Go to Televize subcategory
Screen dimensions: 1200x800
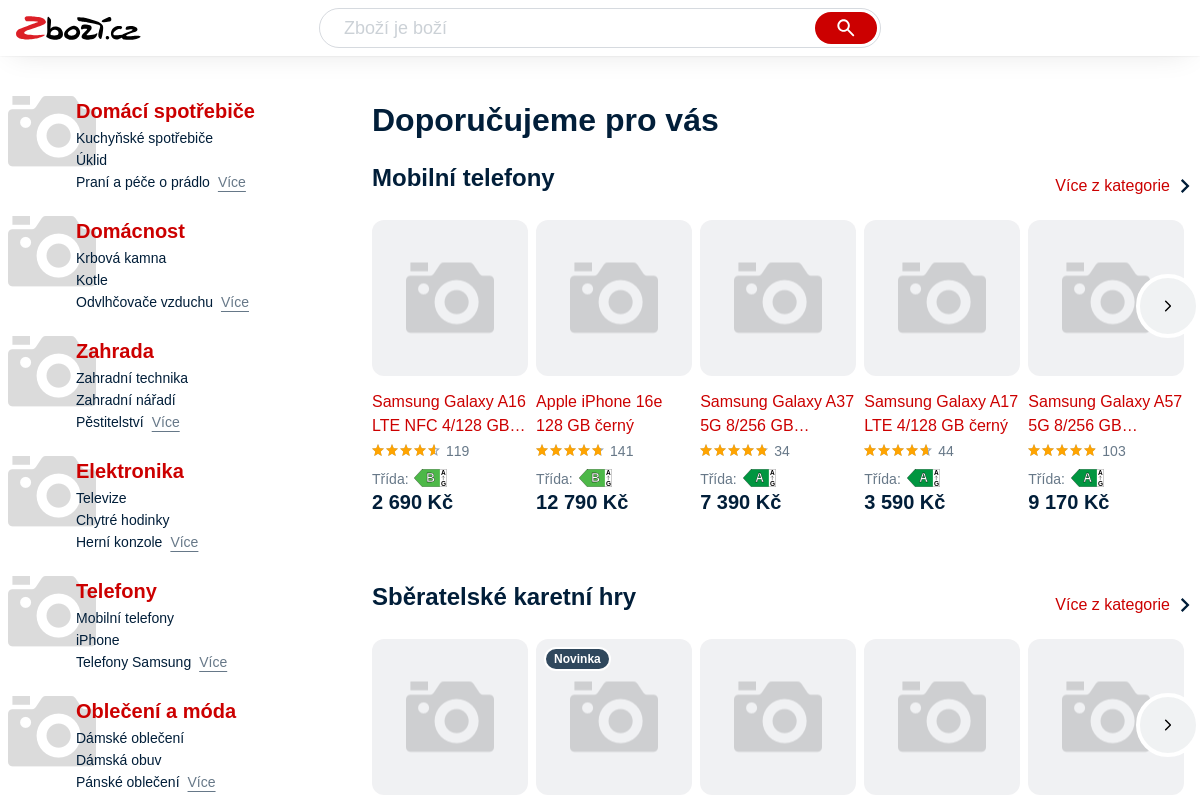pyautogui.click(x=101, y=498)
